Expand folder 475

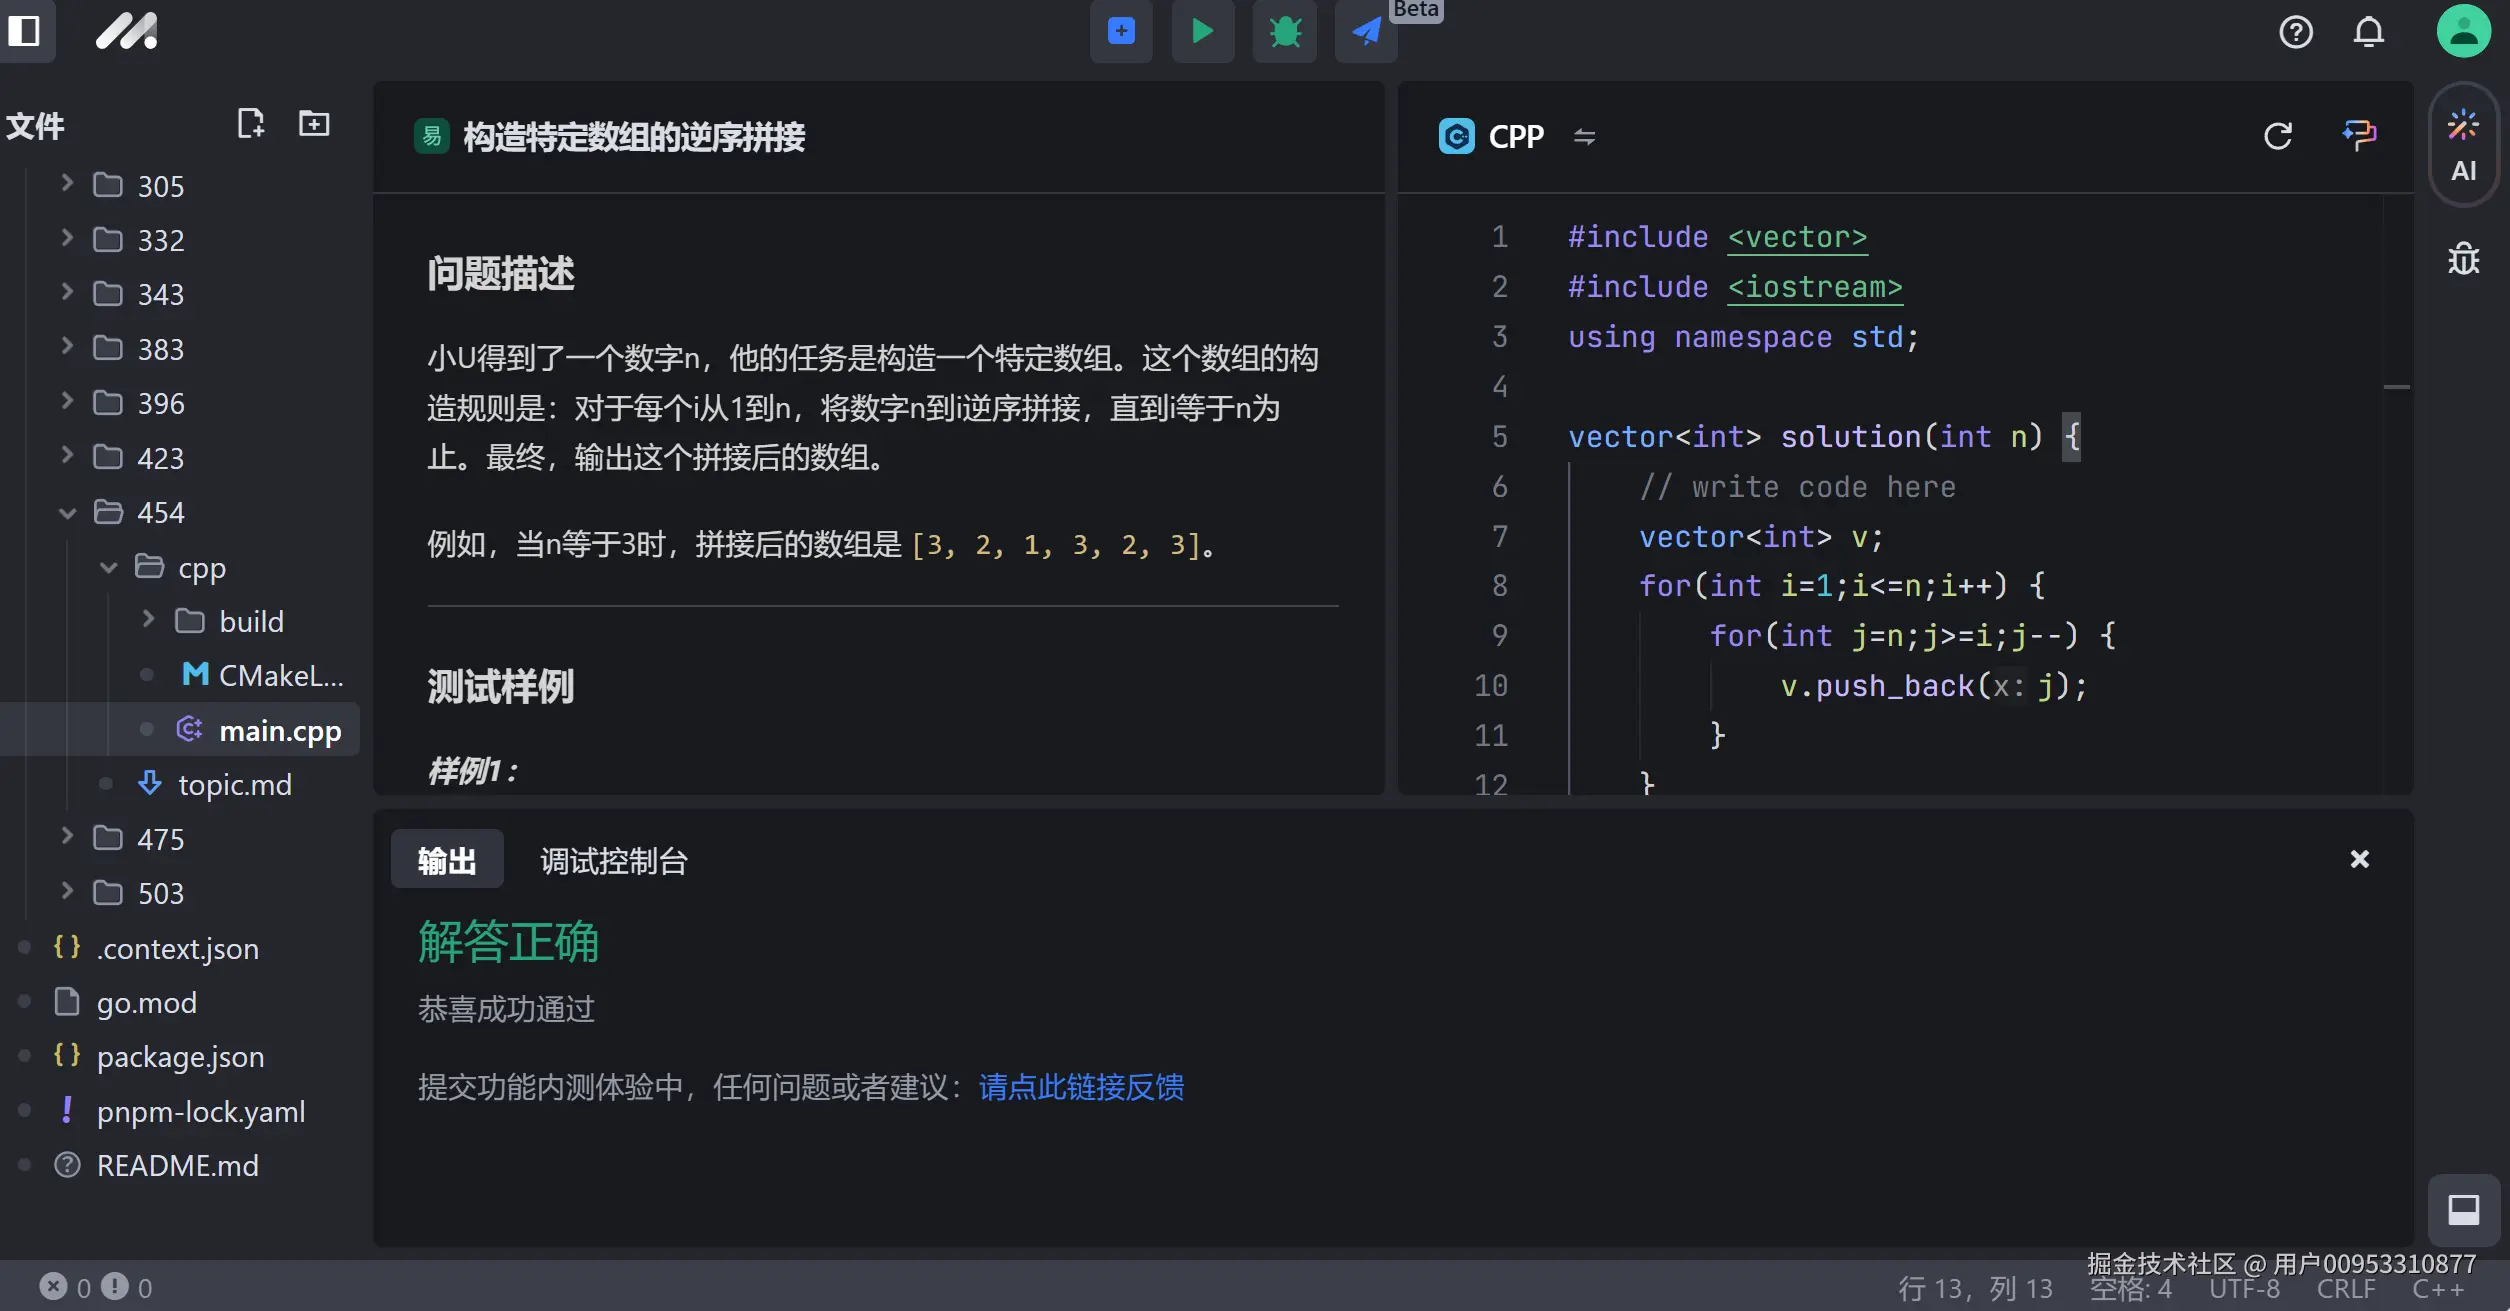point(66,838)
